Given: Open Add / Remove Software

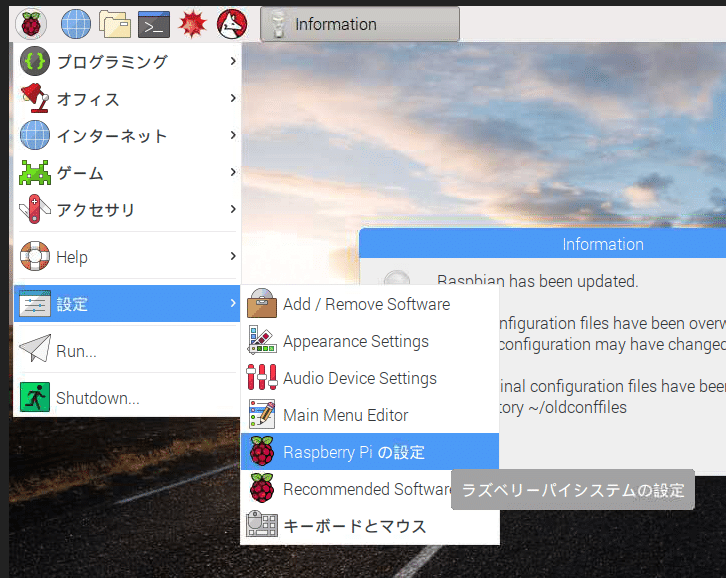Looking at the screenshot, I should point(370,304).
